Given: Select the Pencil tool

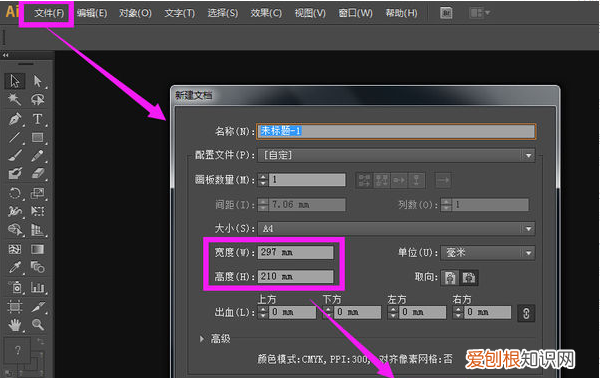Looking at the screenshot, I should 37,155.
